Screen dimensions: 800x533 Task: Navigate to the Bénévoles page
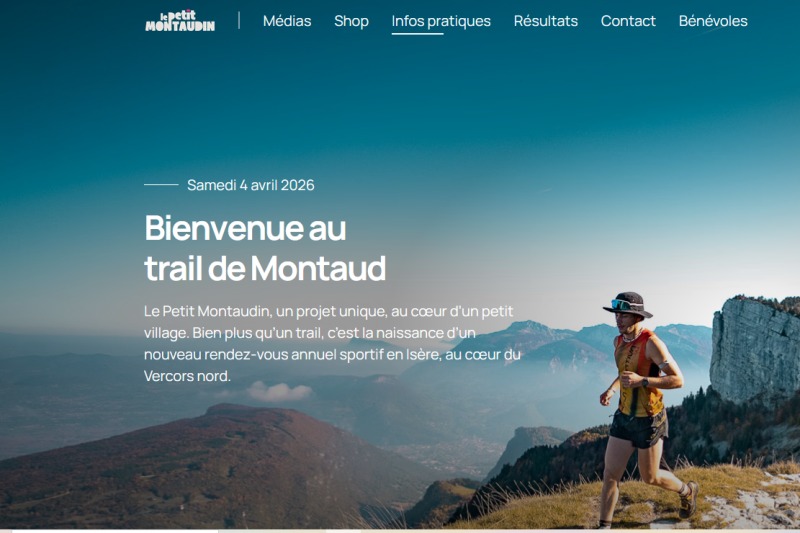[x=713, y=21]
